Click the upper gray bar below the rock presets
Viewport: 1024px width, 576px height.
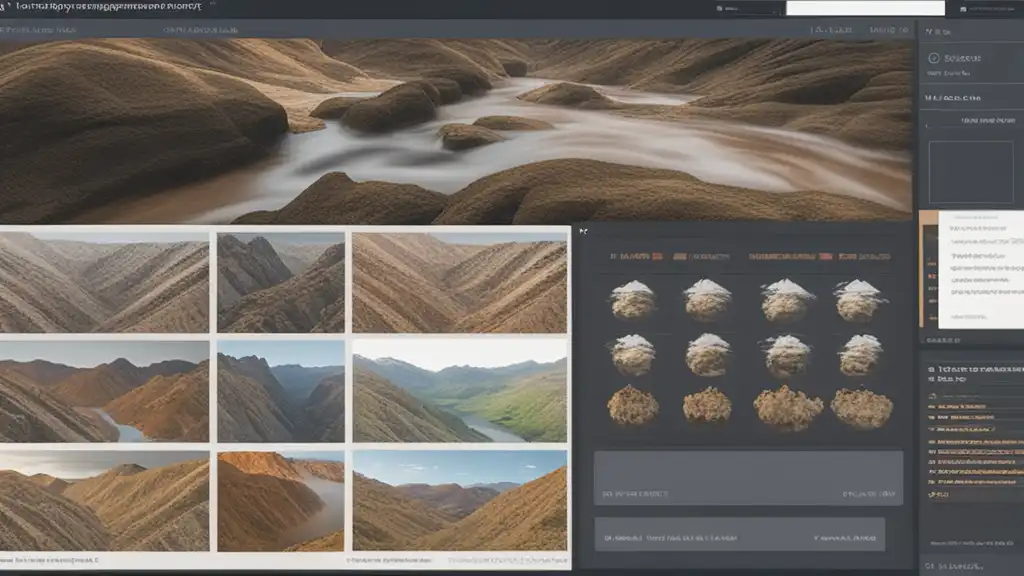pyautogui.click(x=748, y=477)
